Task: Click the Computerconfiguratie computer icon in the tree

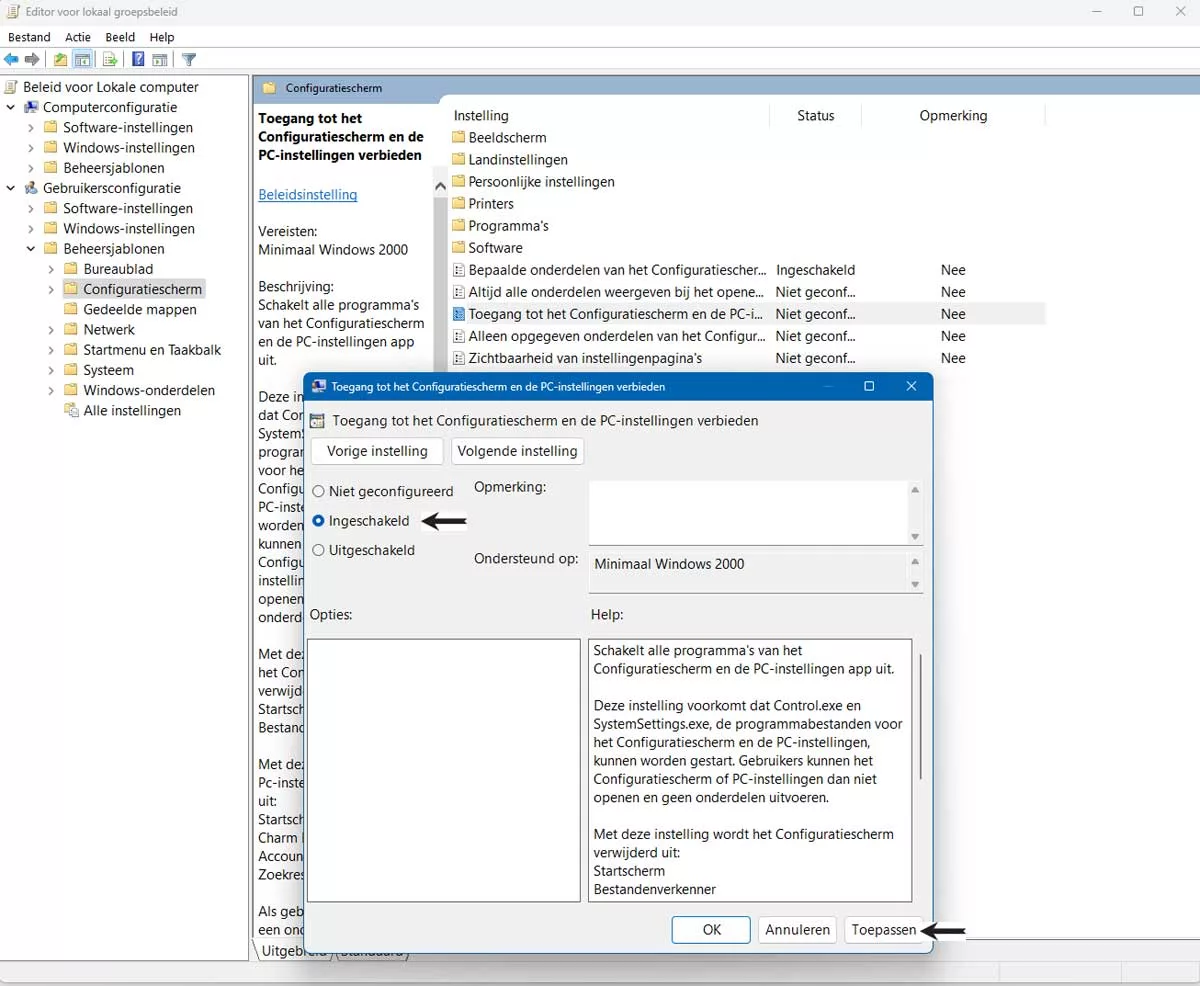Action: pos(31,107)
